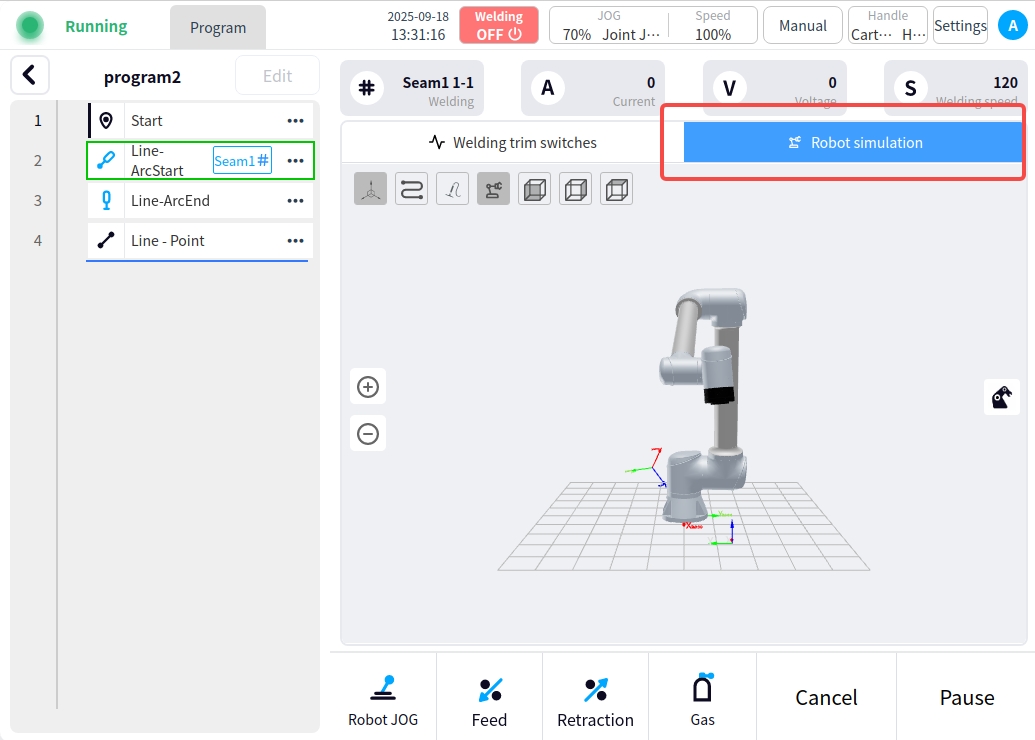This screenshot has height=740, width=1035.
Task: Click the Welding speed value box
Action: click(954, 88)
